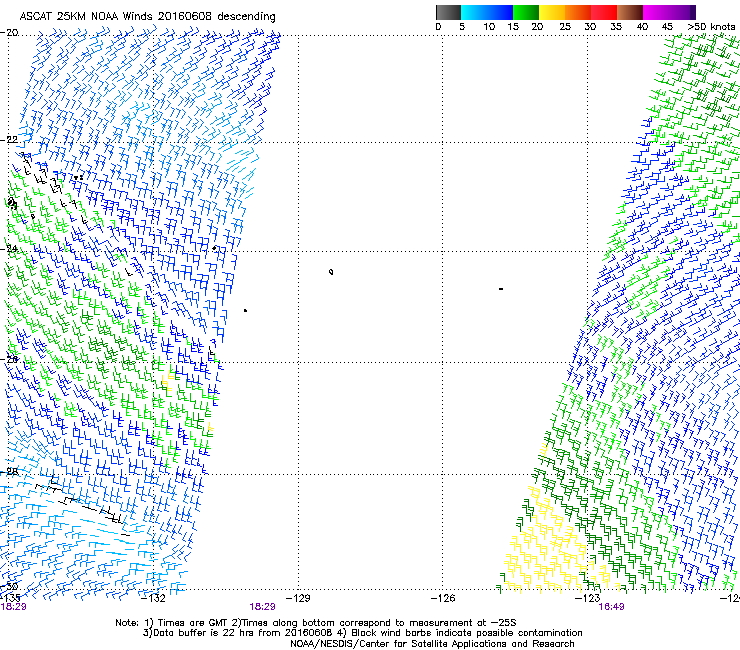
Task: Click the green 15-20 knots color segment
Action: [525, 12]
